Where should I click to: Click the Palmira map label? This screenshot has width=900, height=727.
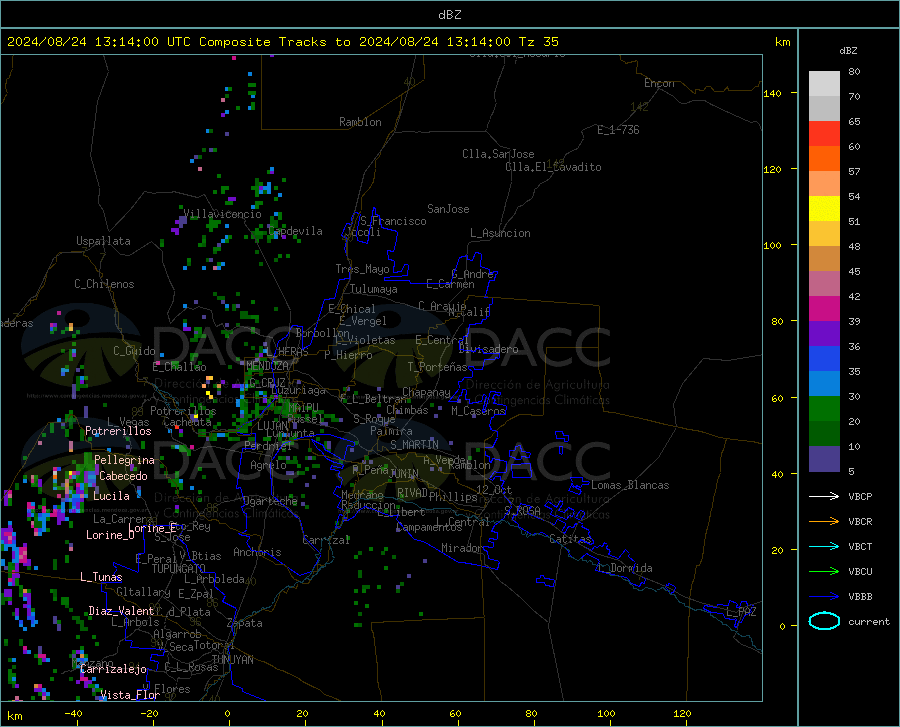coord(391,430)
